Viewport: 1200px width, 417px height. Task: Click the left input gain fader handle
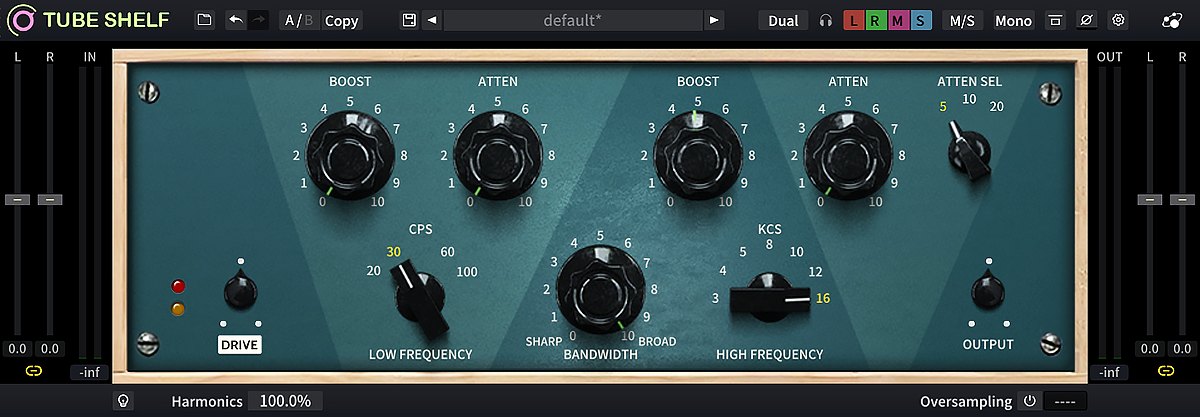click(18, 200)
